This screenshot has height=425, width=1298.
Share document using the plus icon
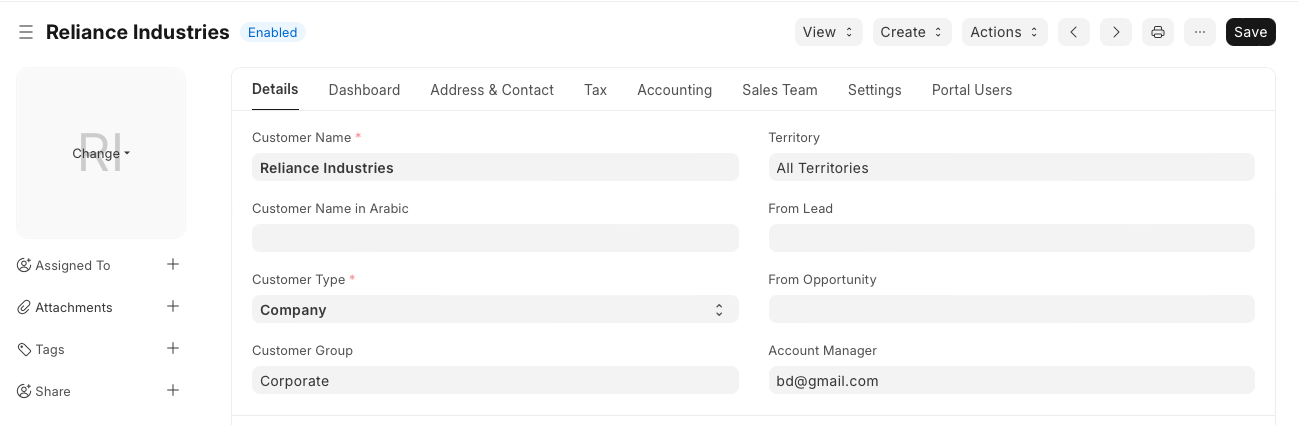(173, 391)
